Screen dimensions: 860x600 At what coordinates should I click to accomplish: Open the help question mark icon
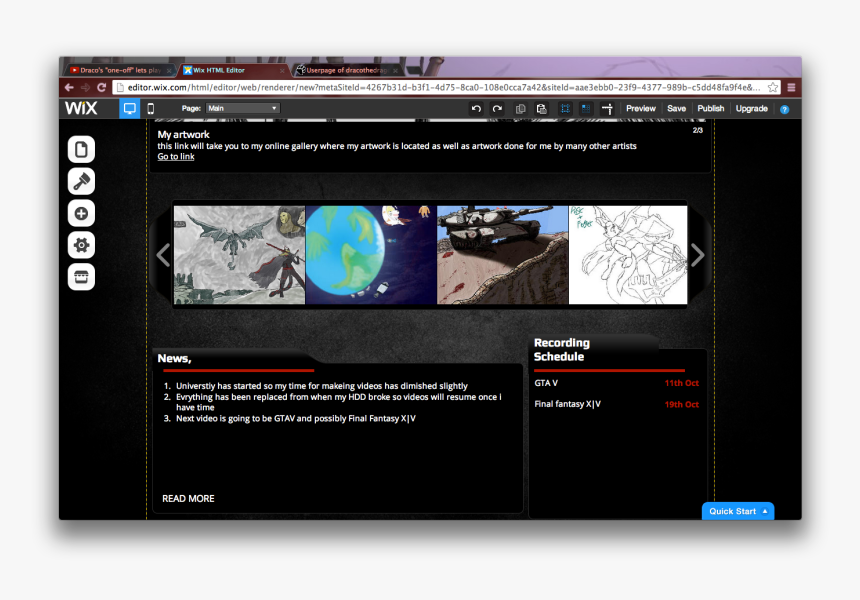785,109
